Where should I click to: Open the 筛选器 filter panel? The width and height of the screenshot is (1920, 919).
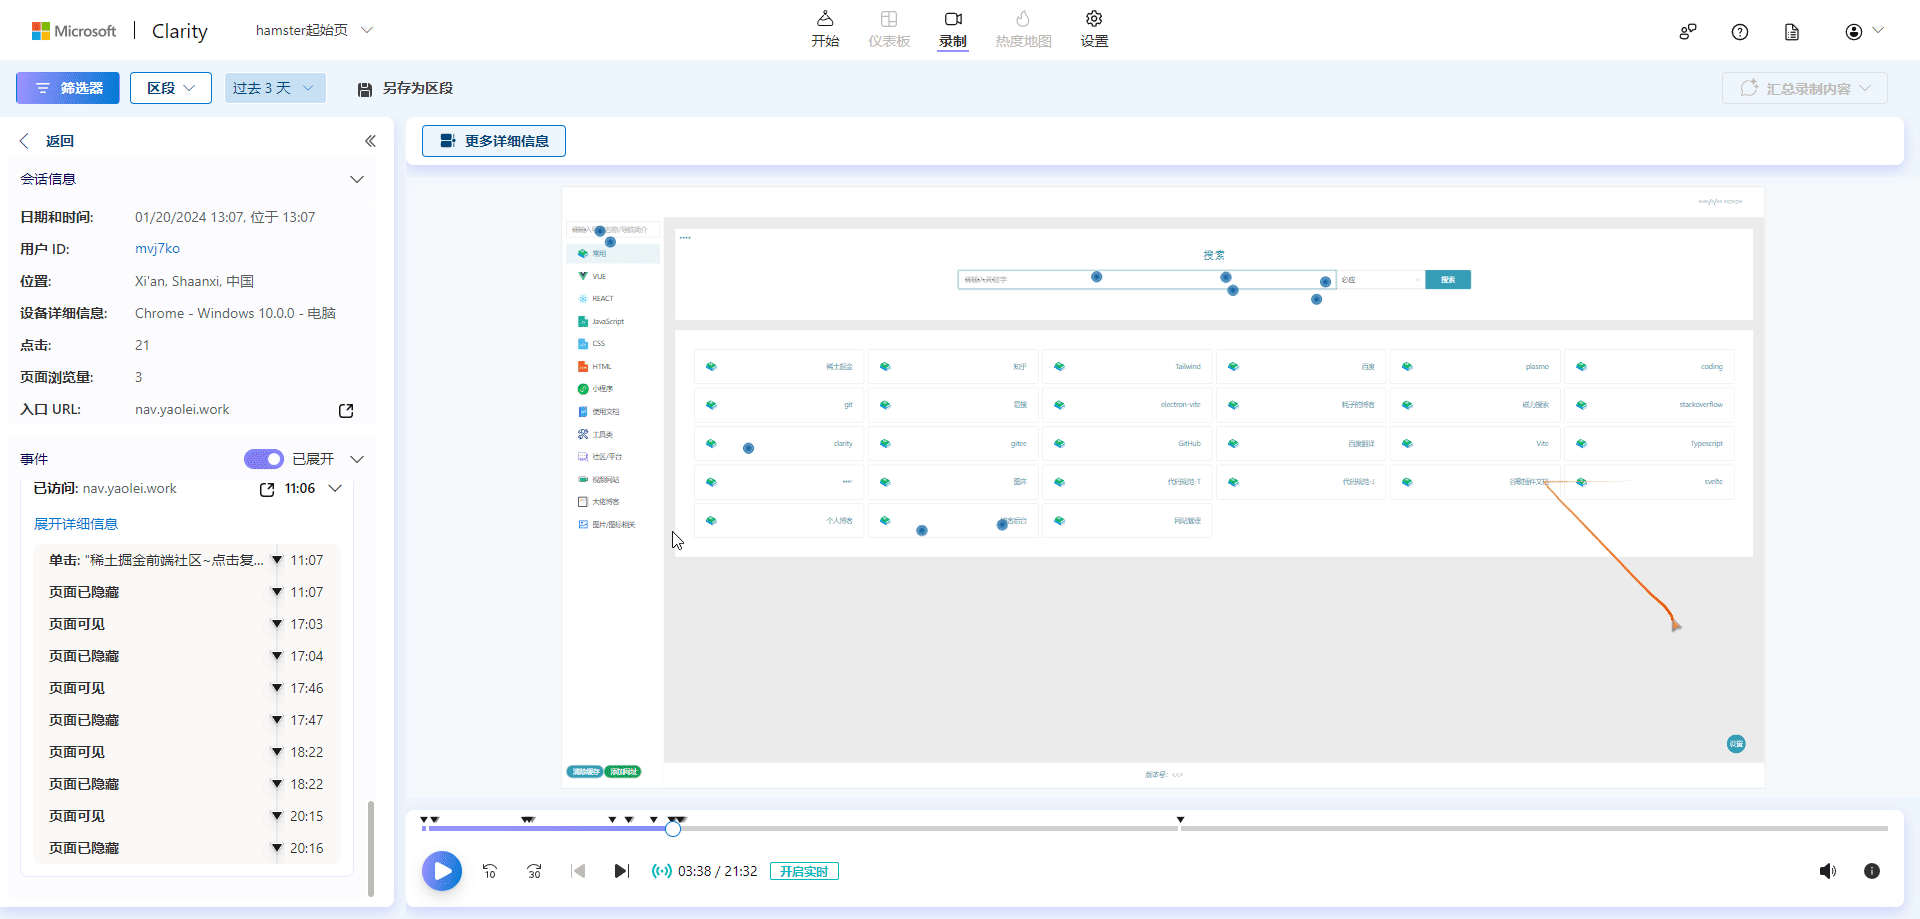(x=67, y=88)
